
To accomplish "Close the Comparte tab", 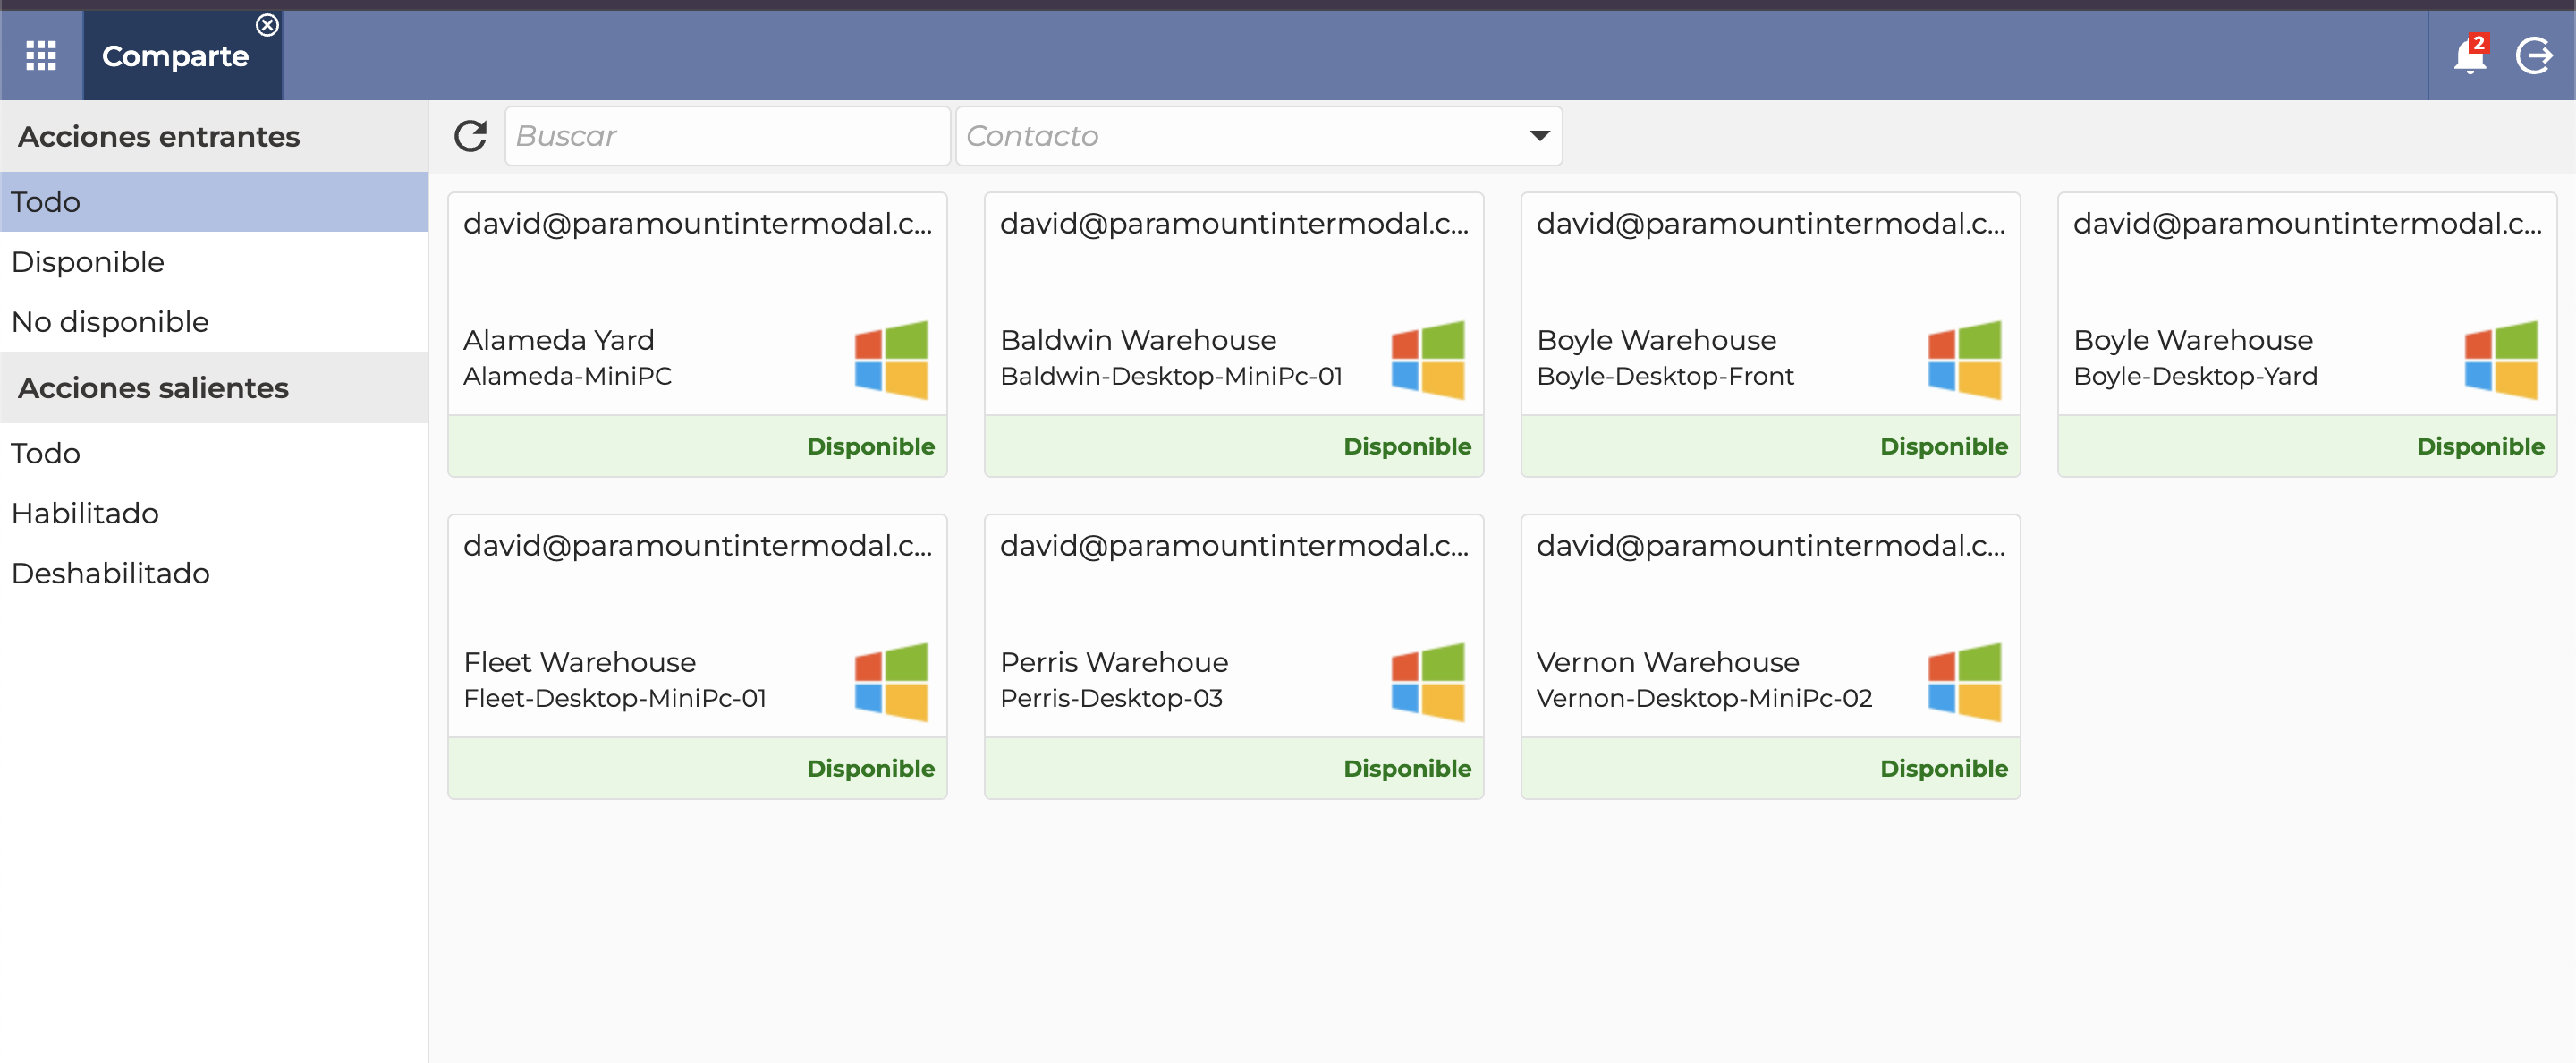I will (267, 25).
